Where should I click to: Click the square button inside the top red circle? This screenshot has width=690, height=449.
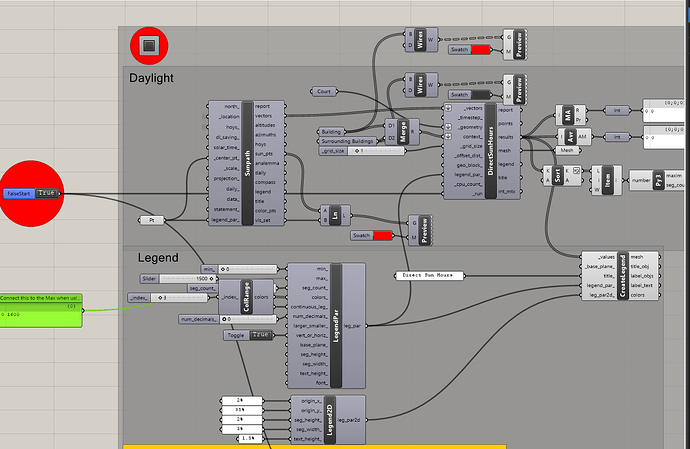(x=149, y=45)
